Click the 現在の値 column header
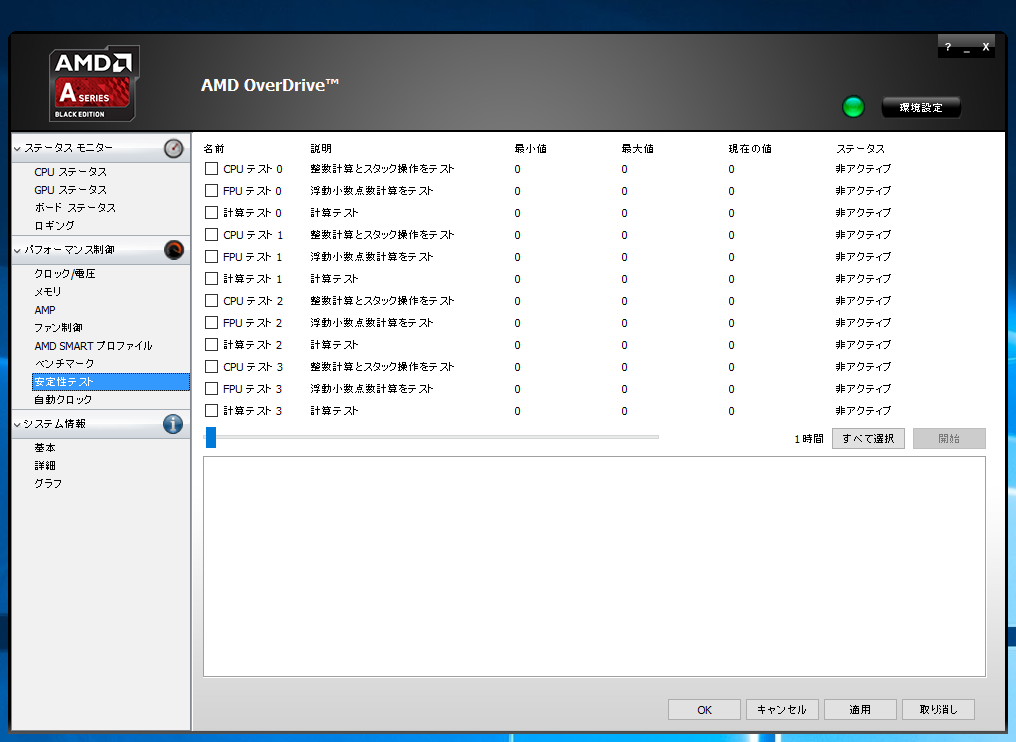The width and height of the screenshot is (1016, 742). pyautogui.click(x=750, y=148)
